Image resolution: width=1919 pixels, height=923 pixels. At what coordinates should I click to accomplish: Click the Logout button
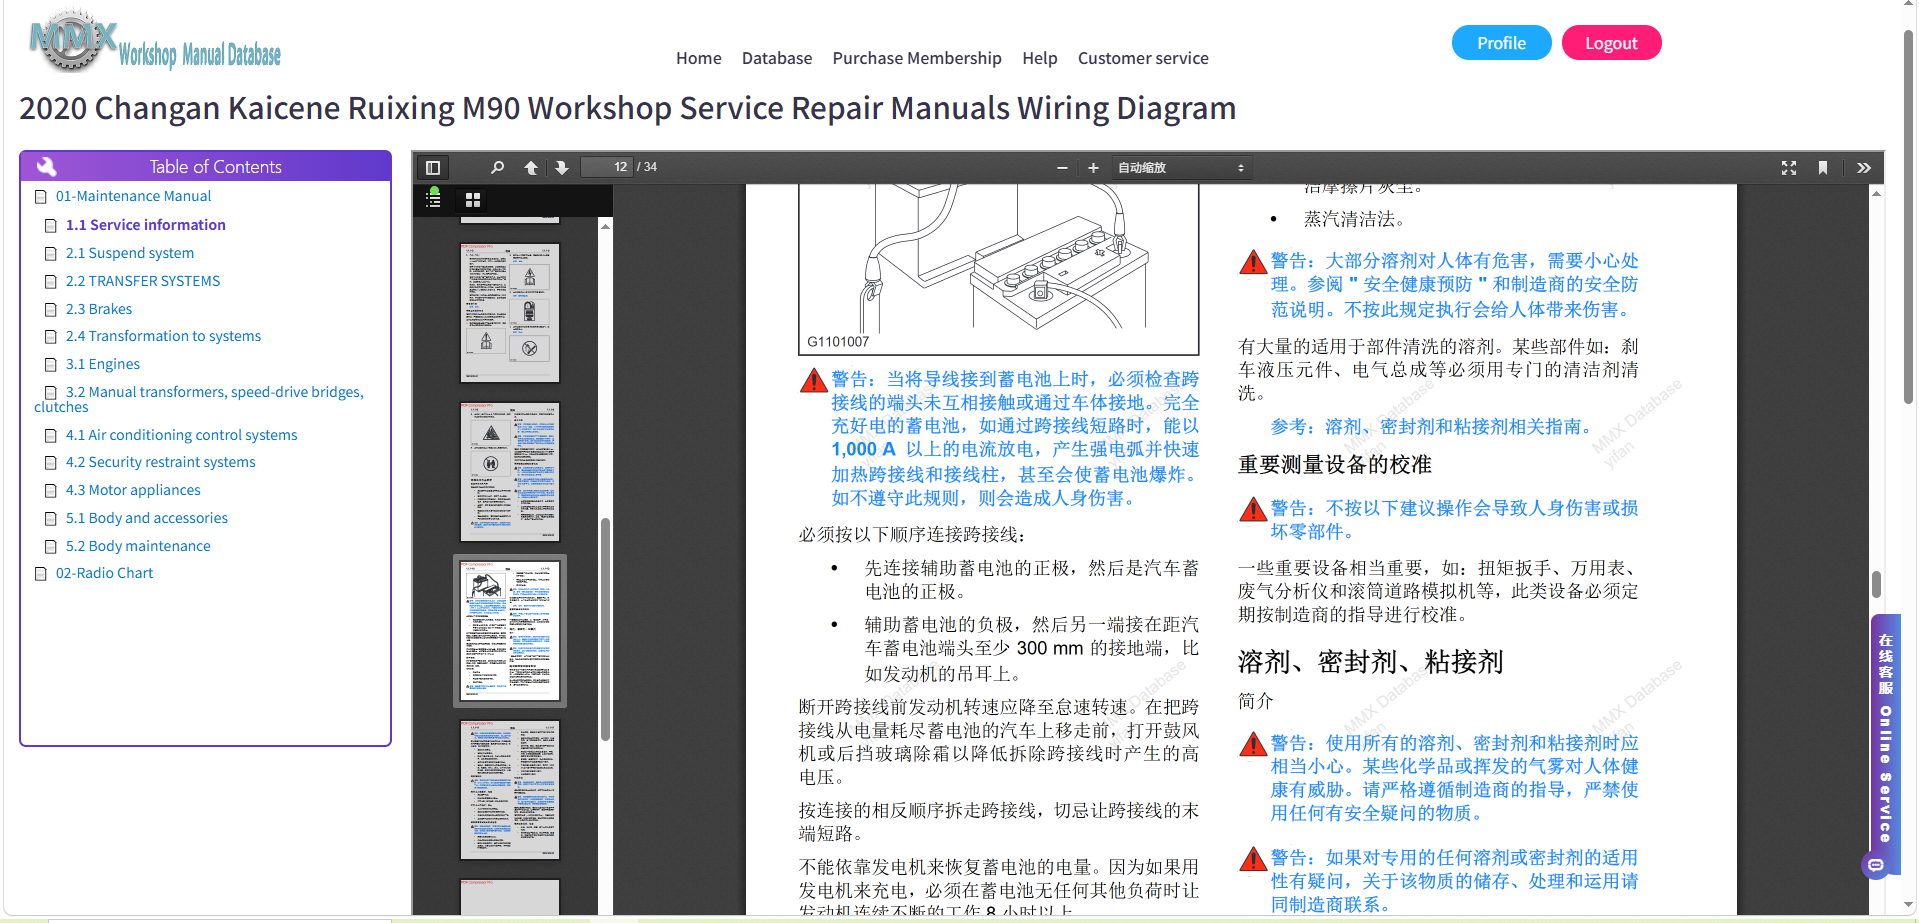point(1611,43)
